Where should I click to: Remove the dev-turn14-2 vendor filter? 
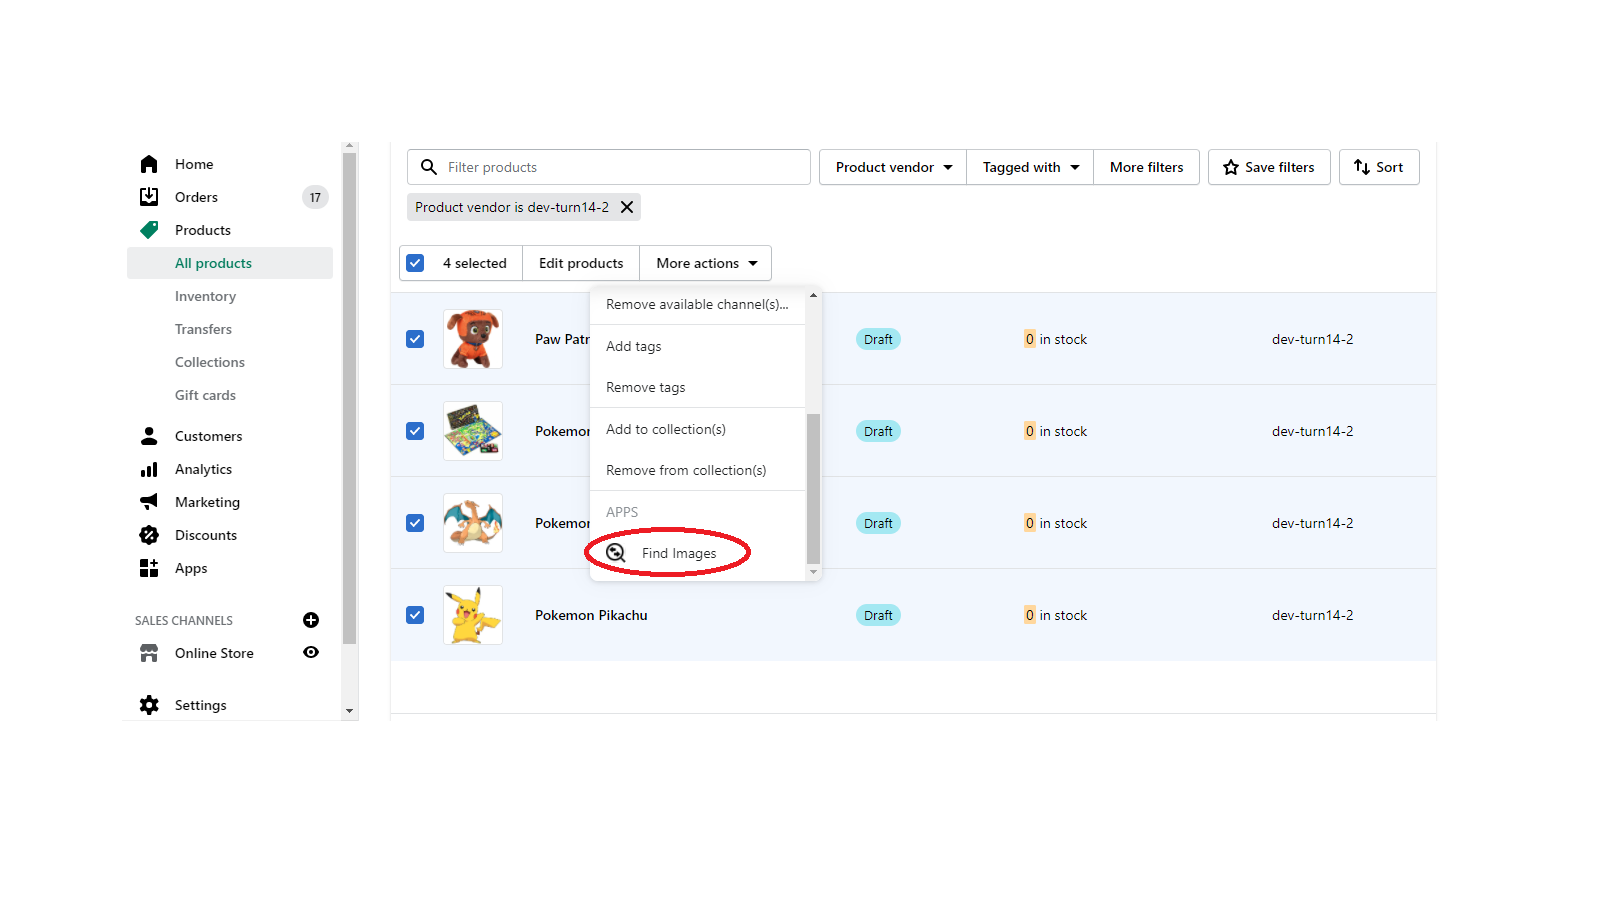(627, 207)
